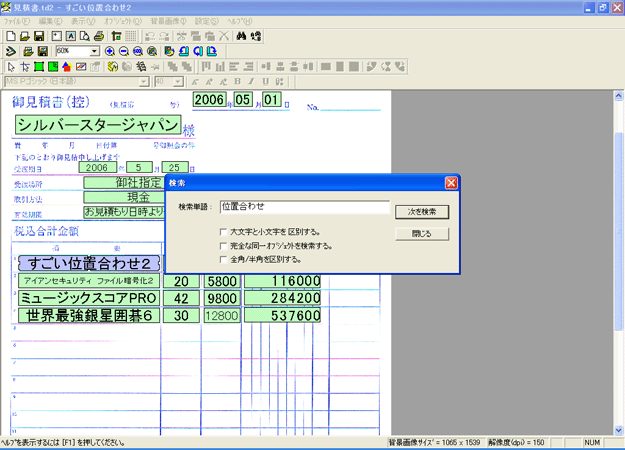625x450 pixels.
Task: Open search with the binoculars icon
Action: tap(241, 36)
